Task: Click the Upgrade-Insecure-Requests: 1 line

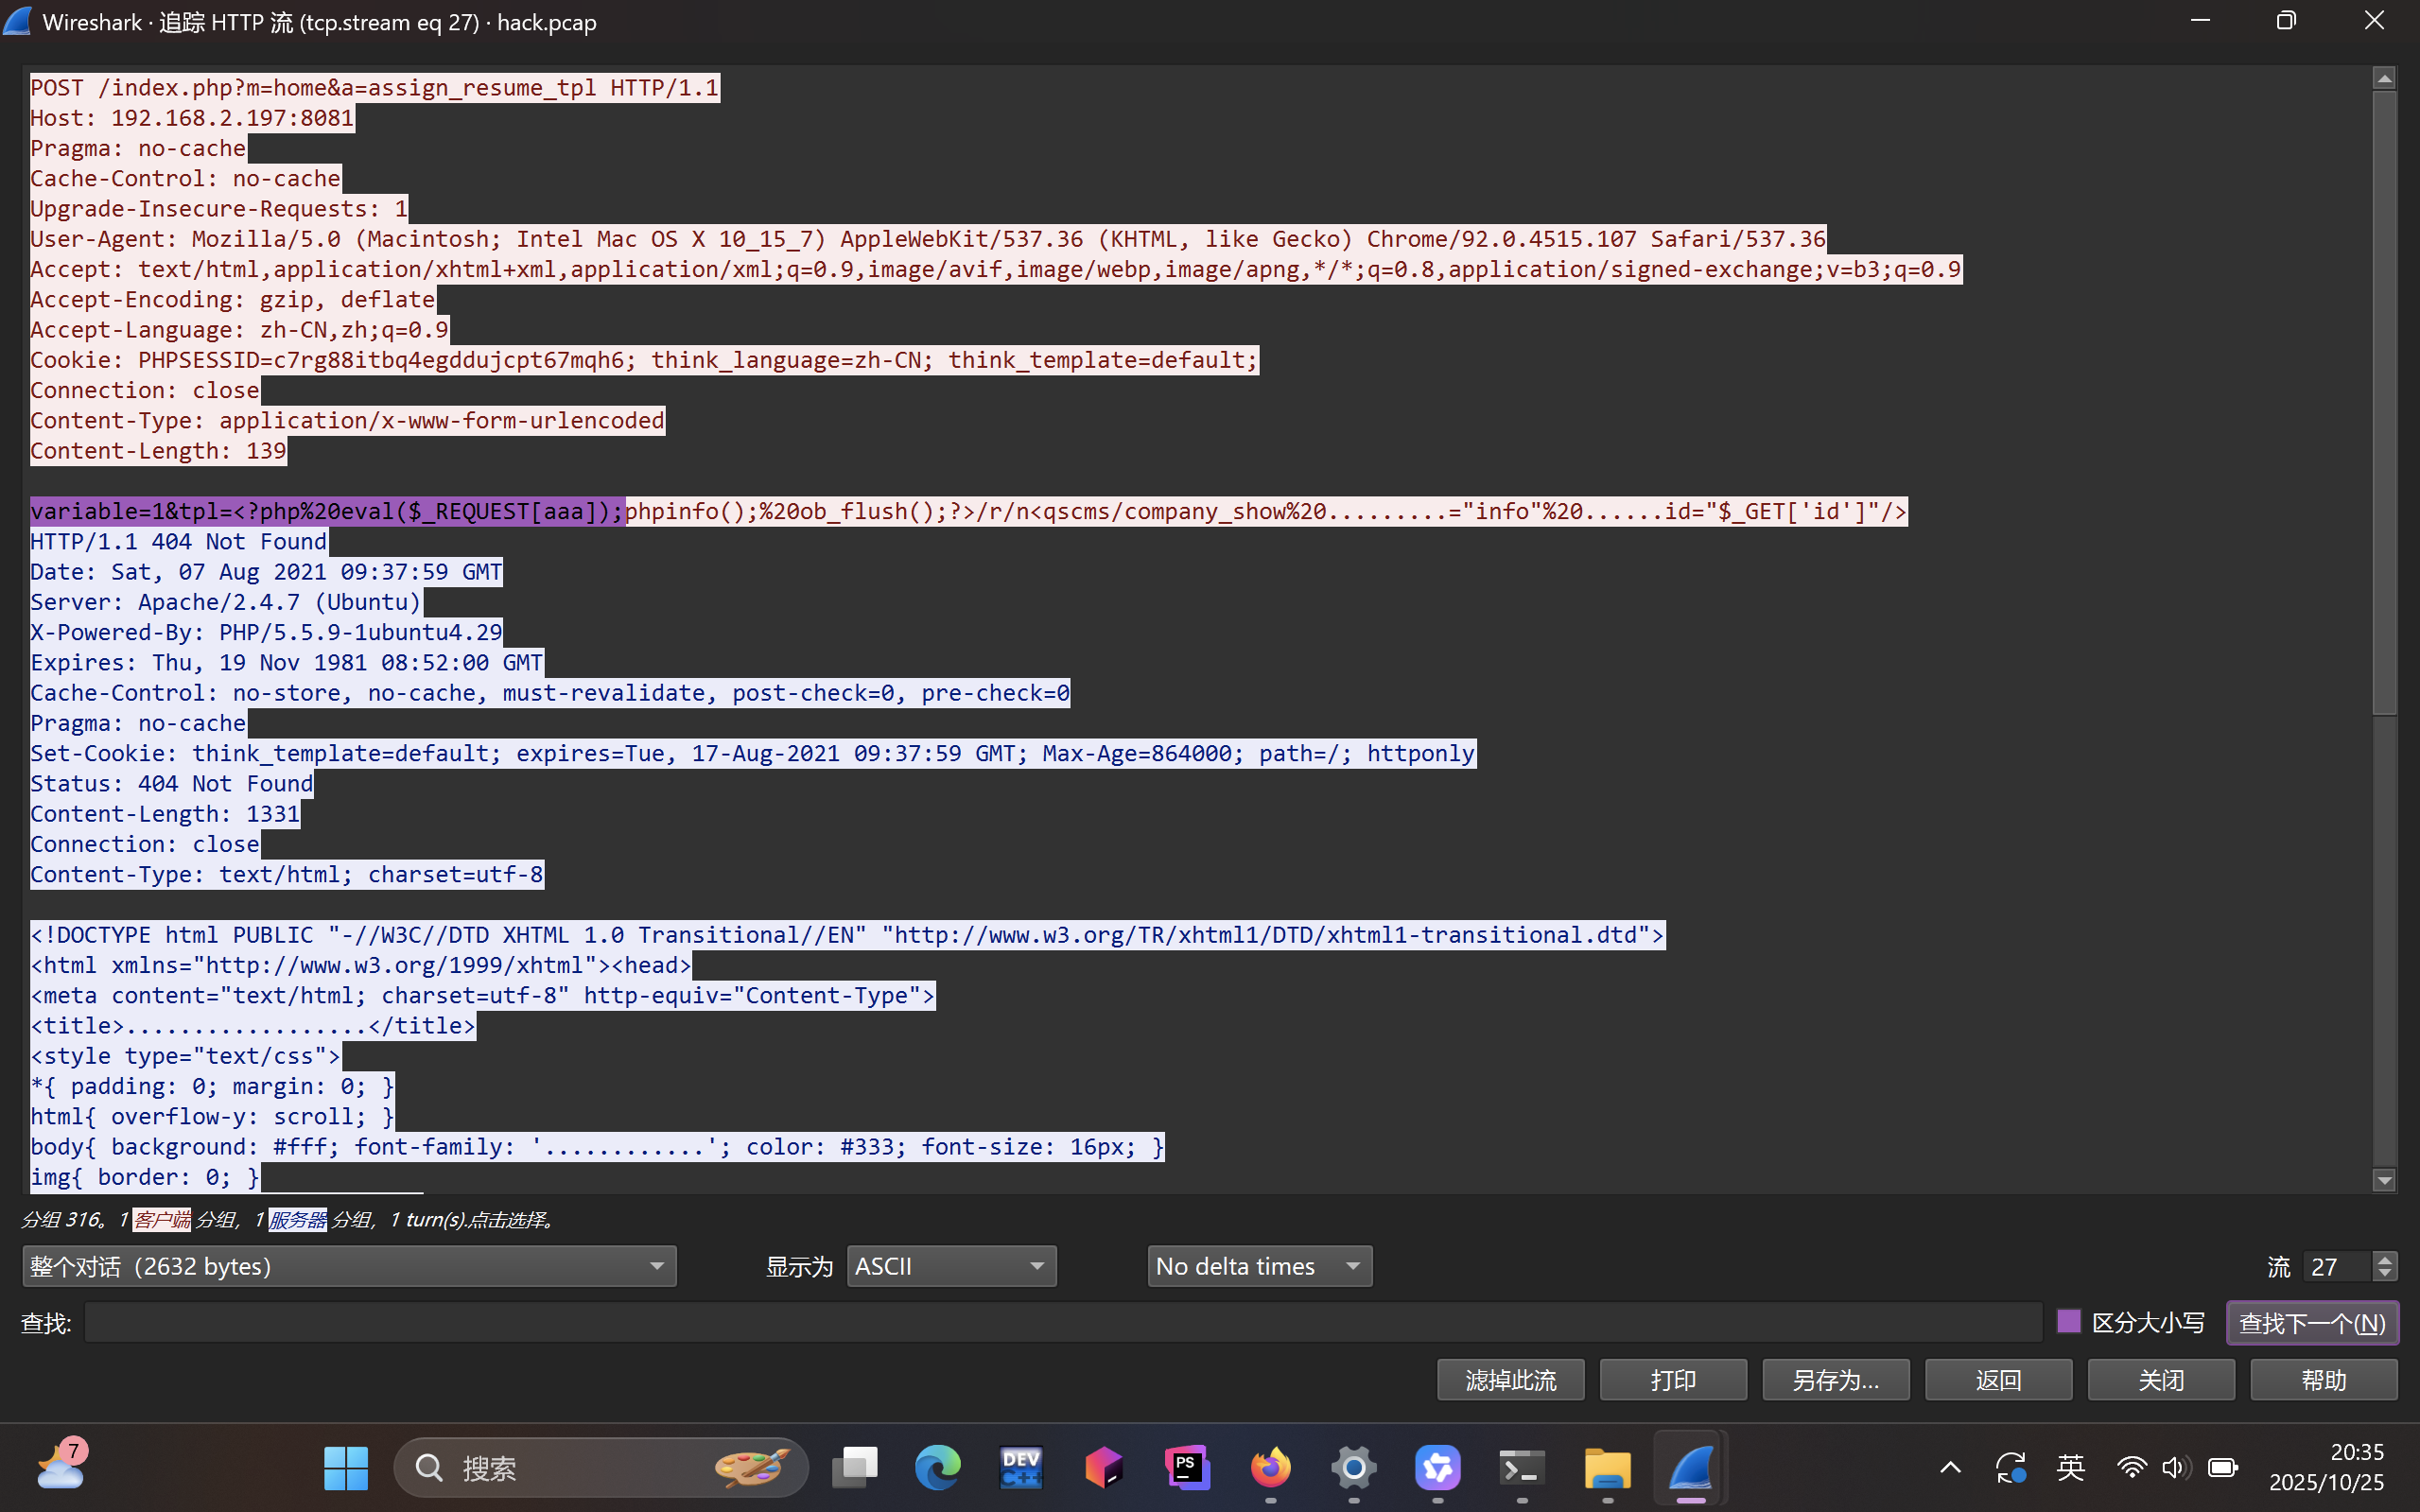Action: tap(219, 209)
